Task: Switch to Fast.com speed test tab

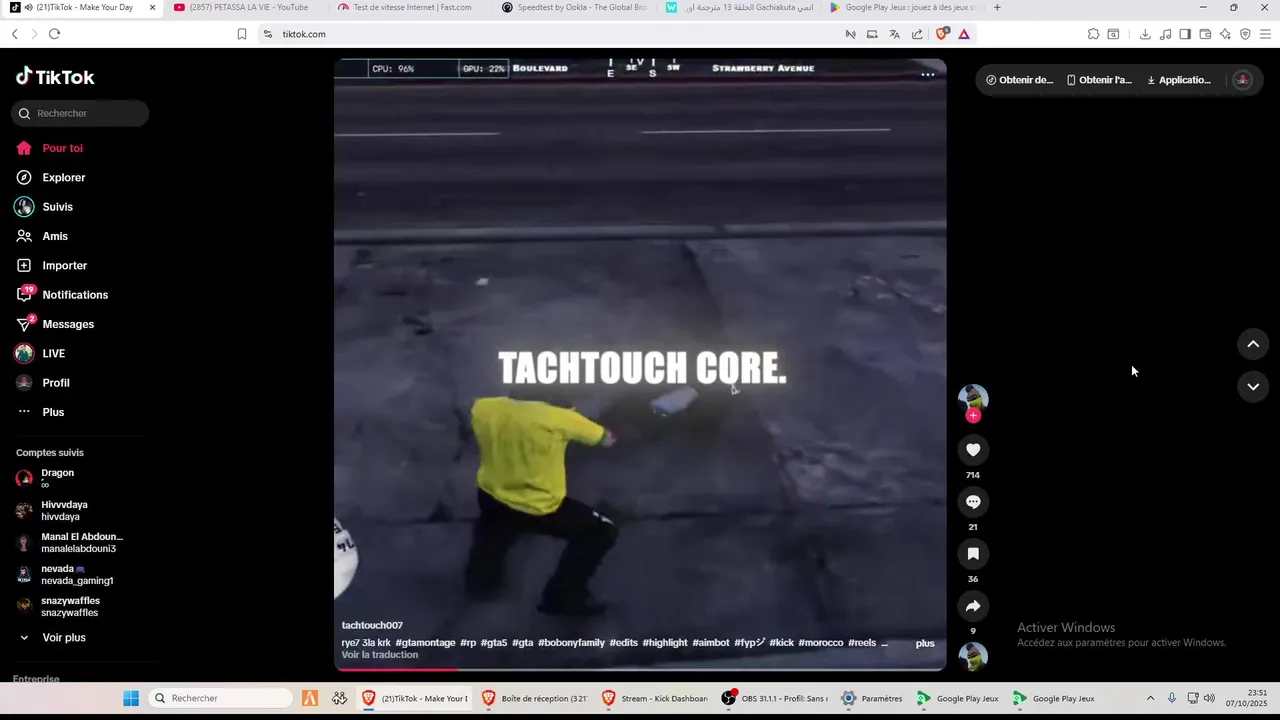Action: coord(410,8)
